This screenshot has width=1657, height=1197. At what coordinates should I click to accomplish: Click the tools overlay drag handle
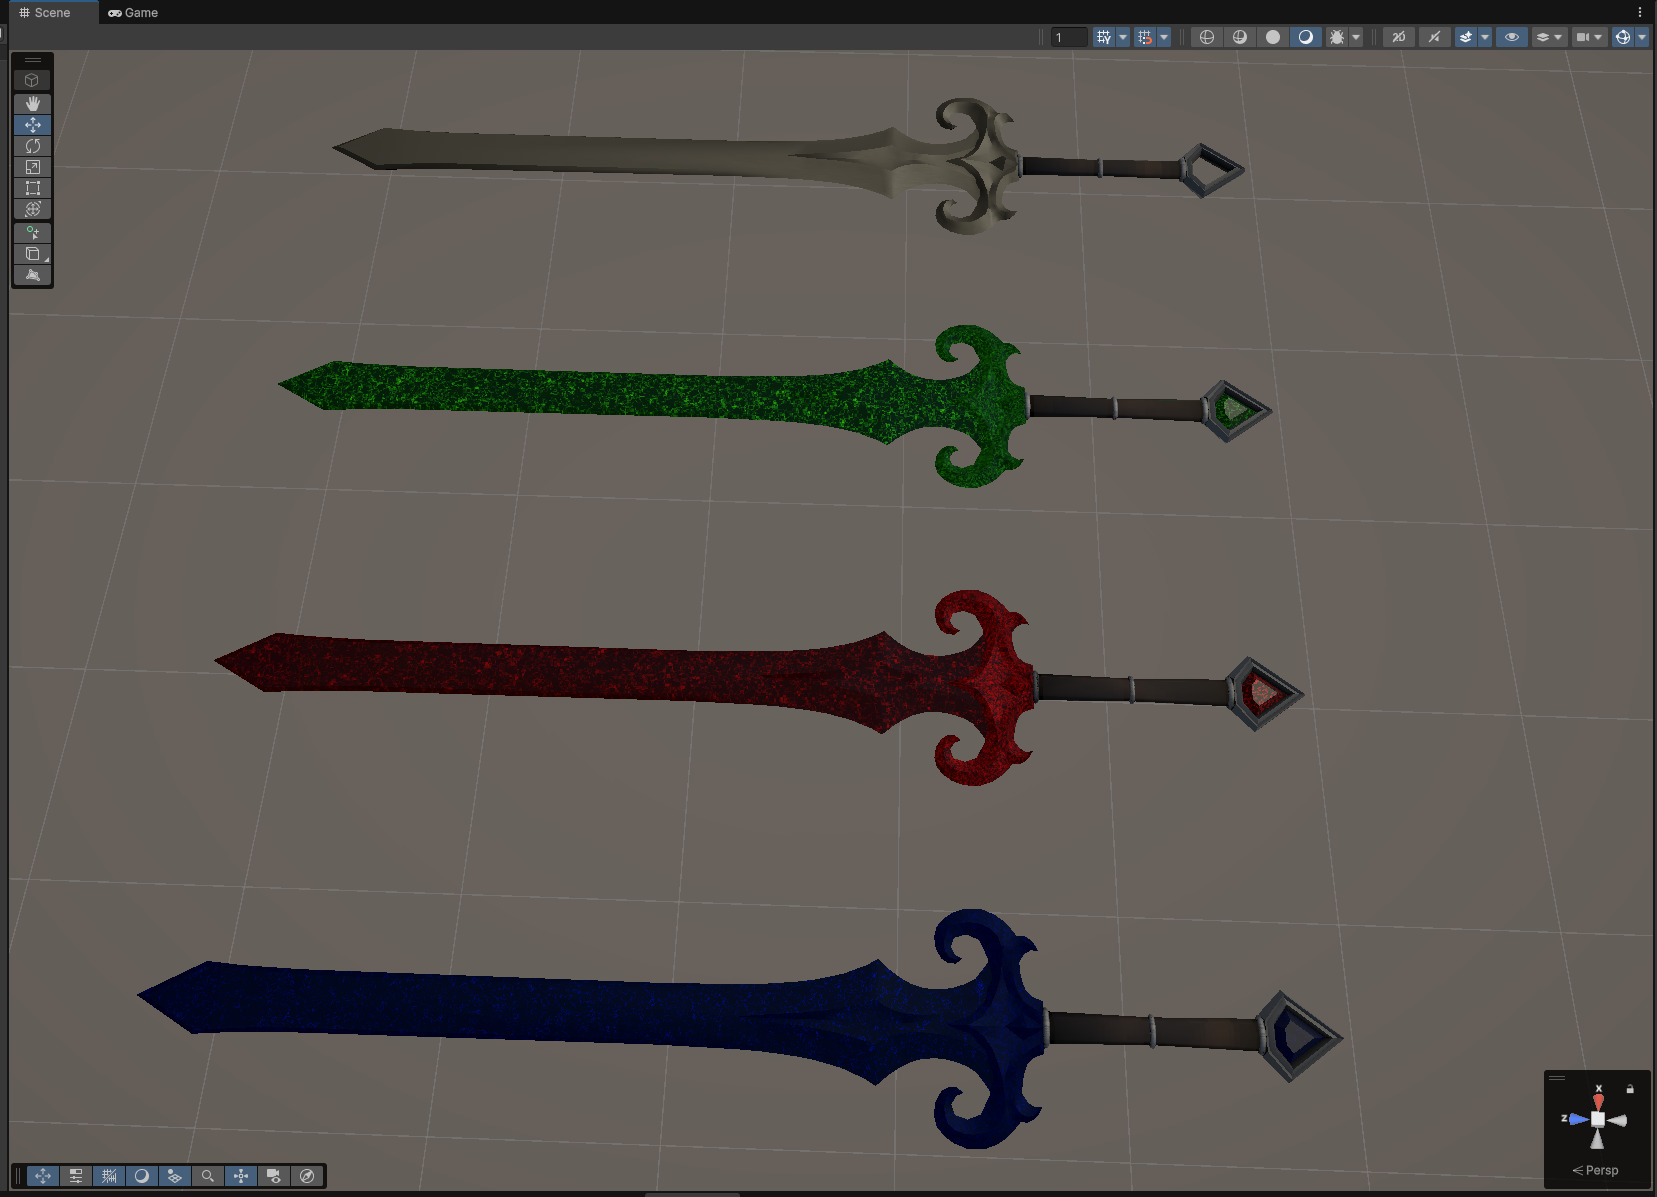(x=32, y=60)
